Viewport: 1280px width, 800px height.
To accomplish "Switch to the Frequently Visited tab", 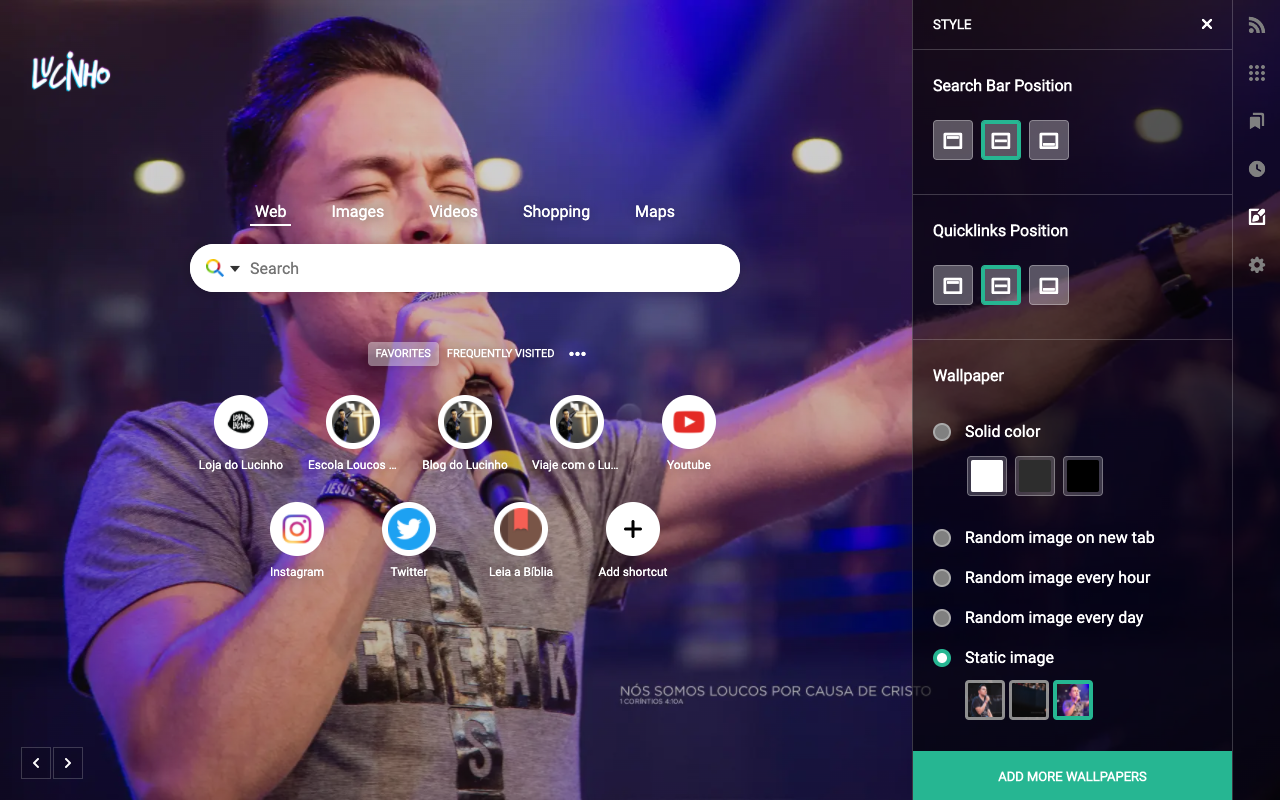I will pos(500,354).
